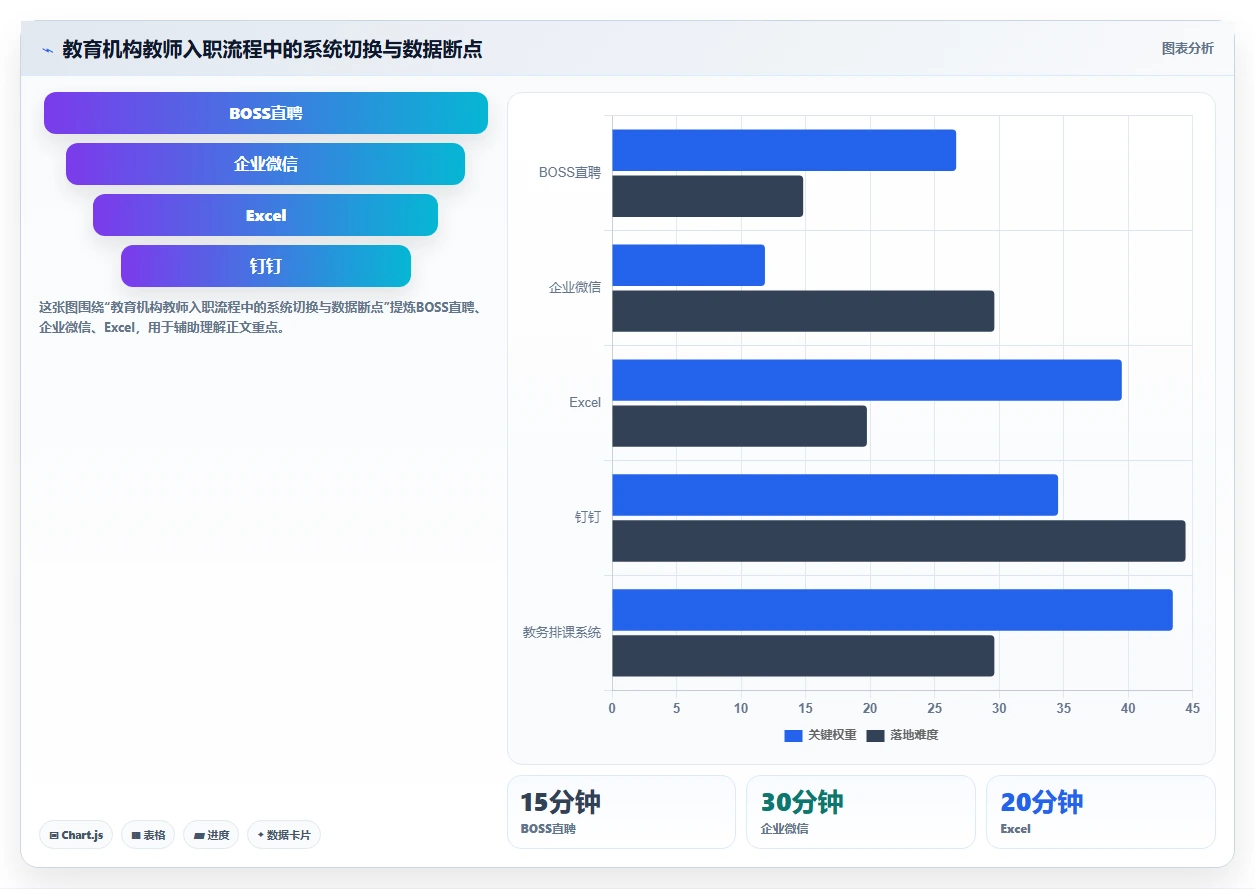Click the blue Excel 关键权重 bar

867,380
